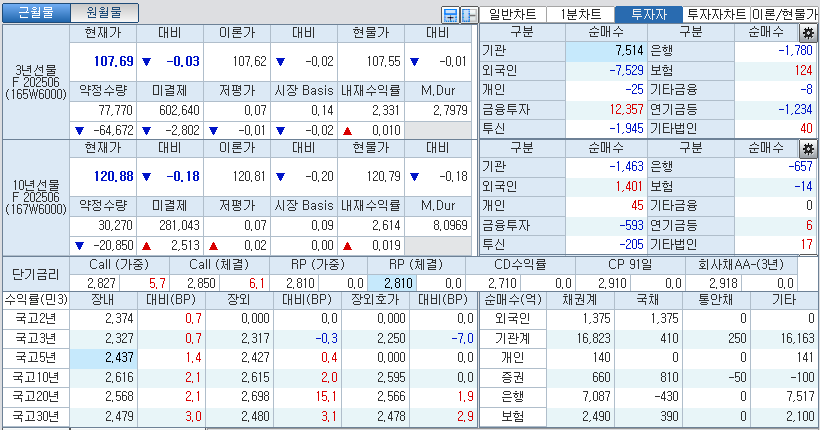This screenshot has width=820, height=430.
Task: Select theoretical price 107.62
Action: pos(249,61)
